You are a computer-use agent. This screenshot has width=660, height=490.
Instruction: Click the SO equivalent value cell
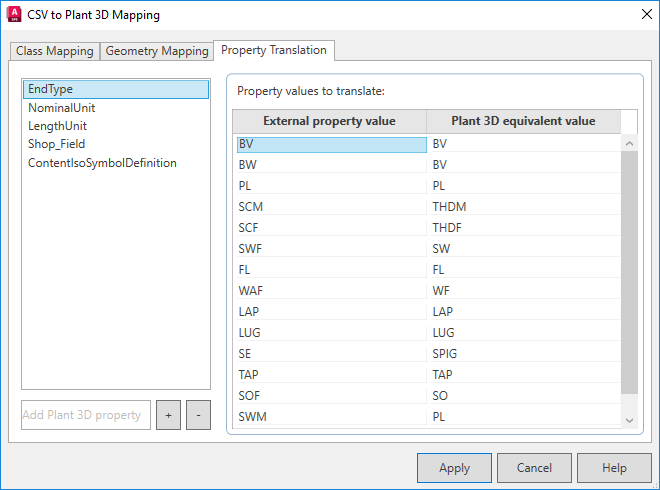pos(525,396)
